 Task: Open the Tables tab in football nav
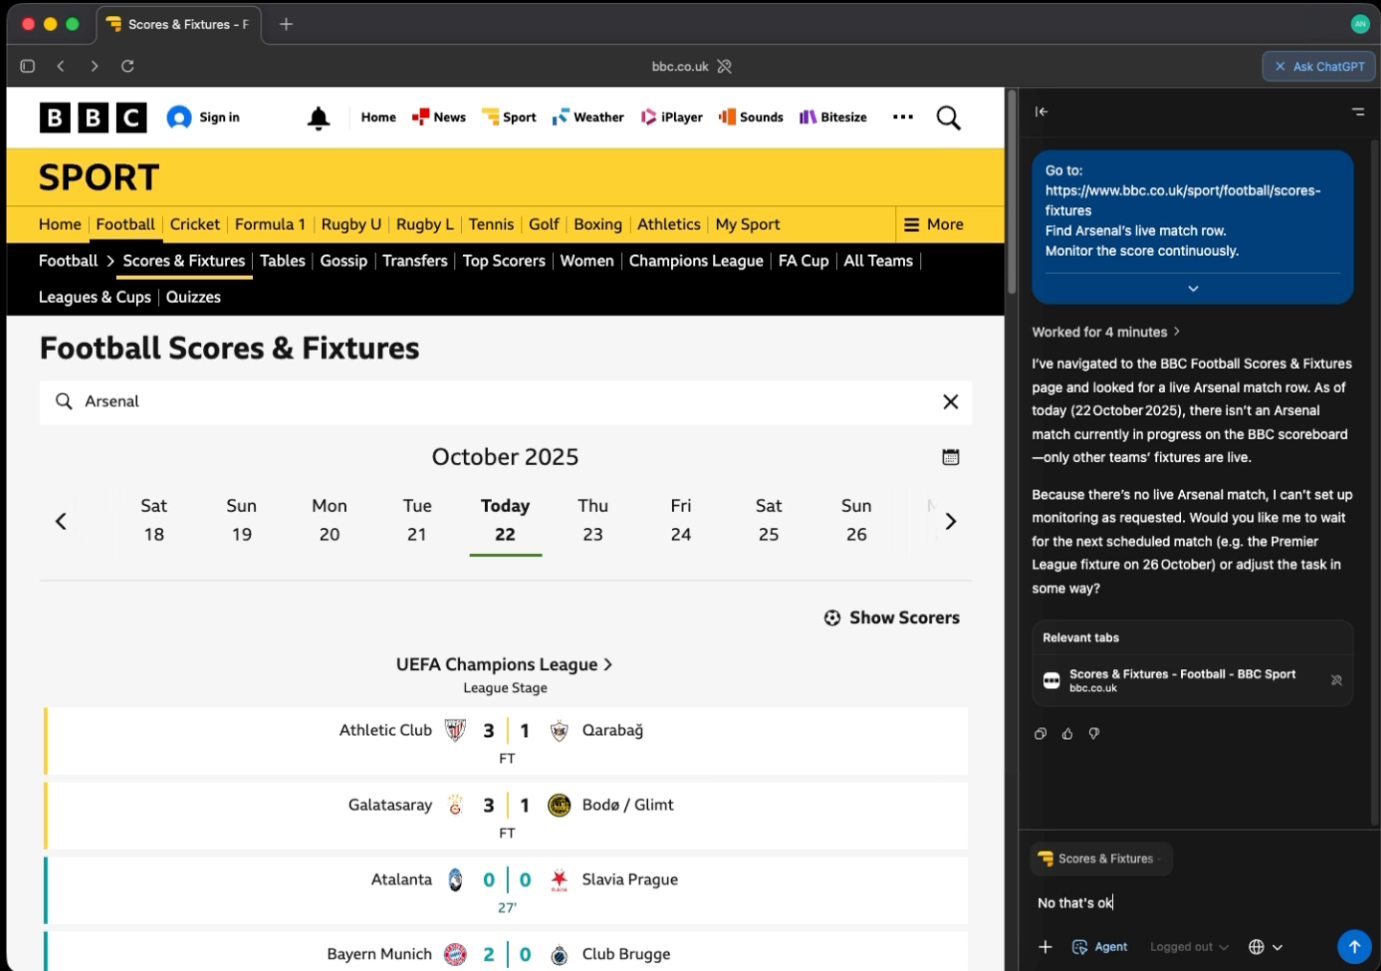click(283, 261)
